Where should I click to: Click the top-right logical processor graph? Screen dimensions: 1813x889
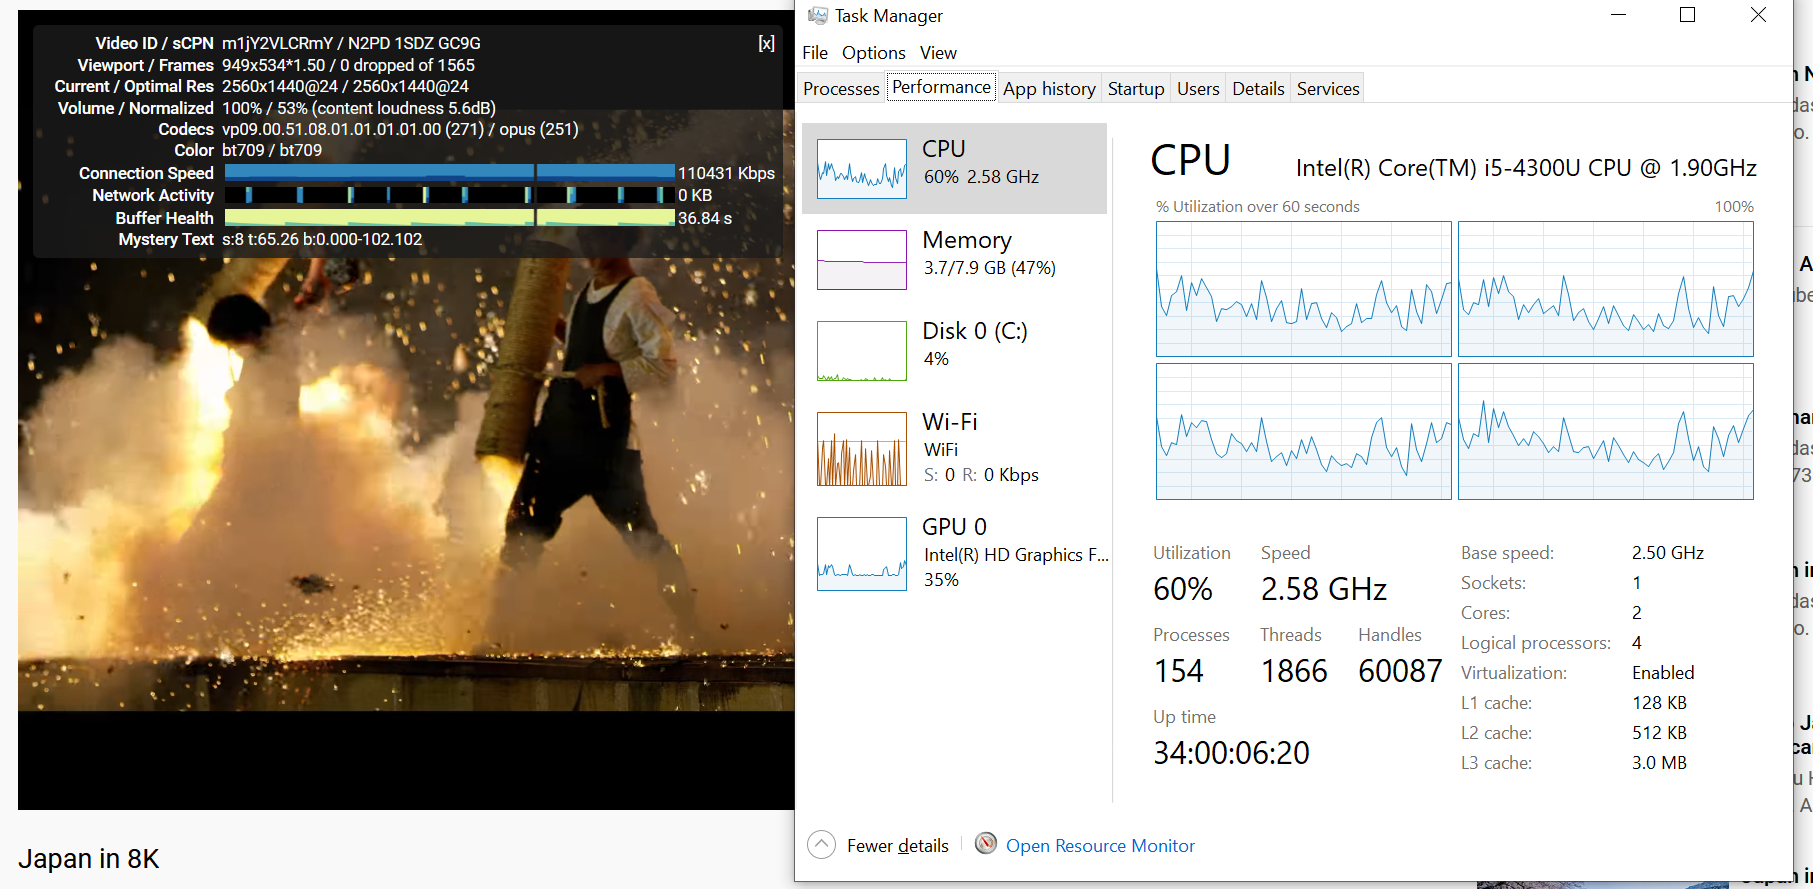point(1605,289)
